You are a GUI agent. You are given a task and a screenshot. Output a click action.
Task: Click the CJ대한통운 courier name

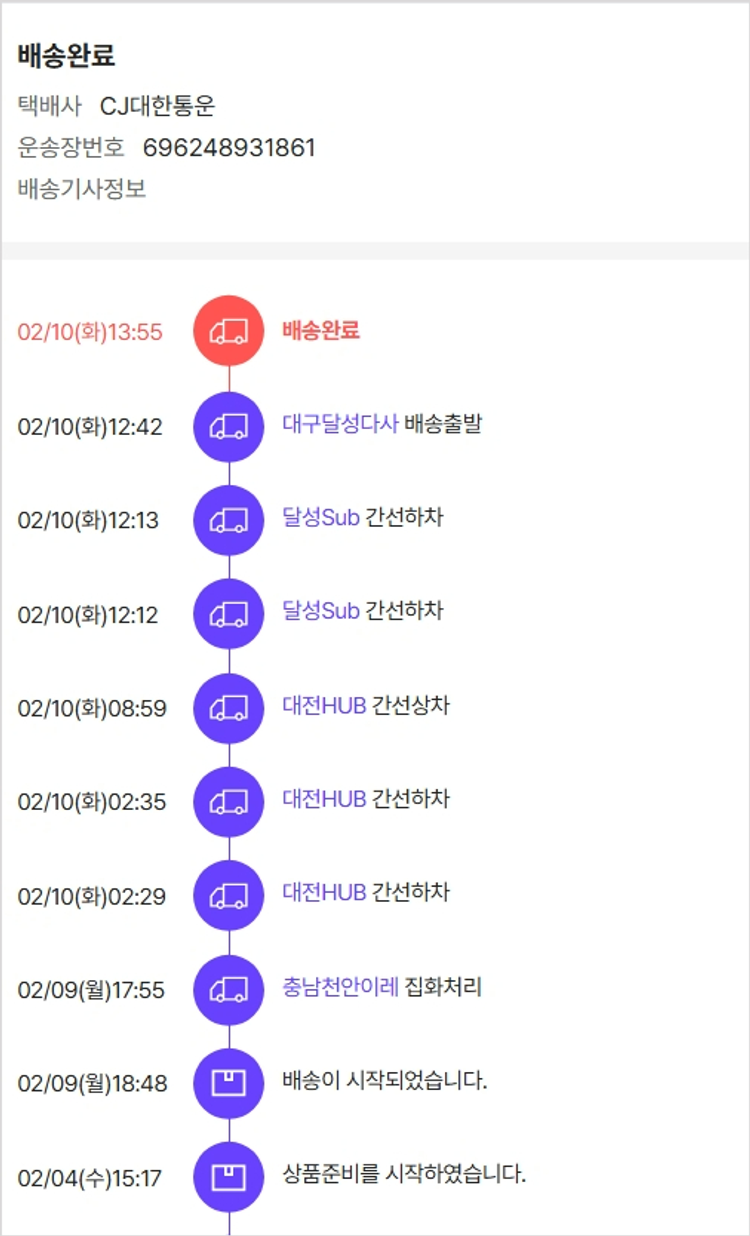[158, 106]
